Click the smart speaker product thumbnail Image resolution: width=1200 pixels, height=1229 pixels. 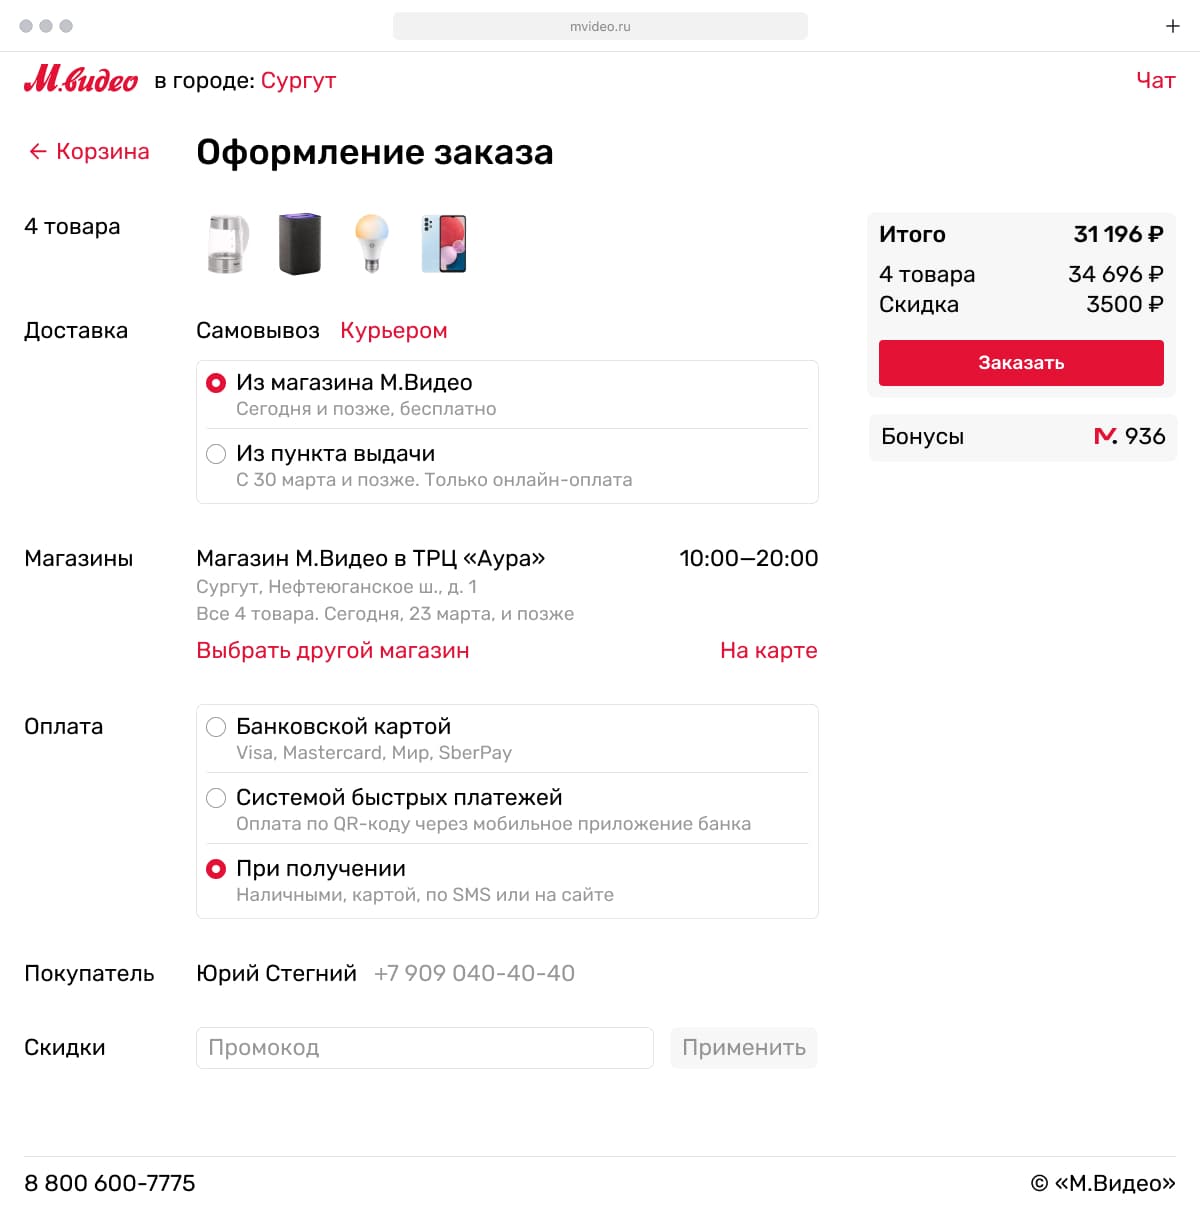pos(300,243)
